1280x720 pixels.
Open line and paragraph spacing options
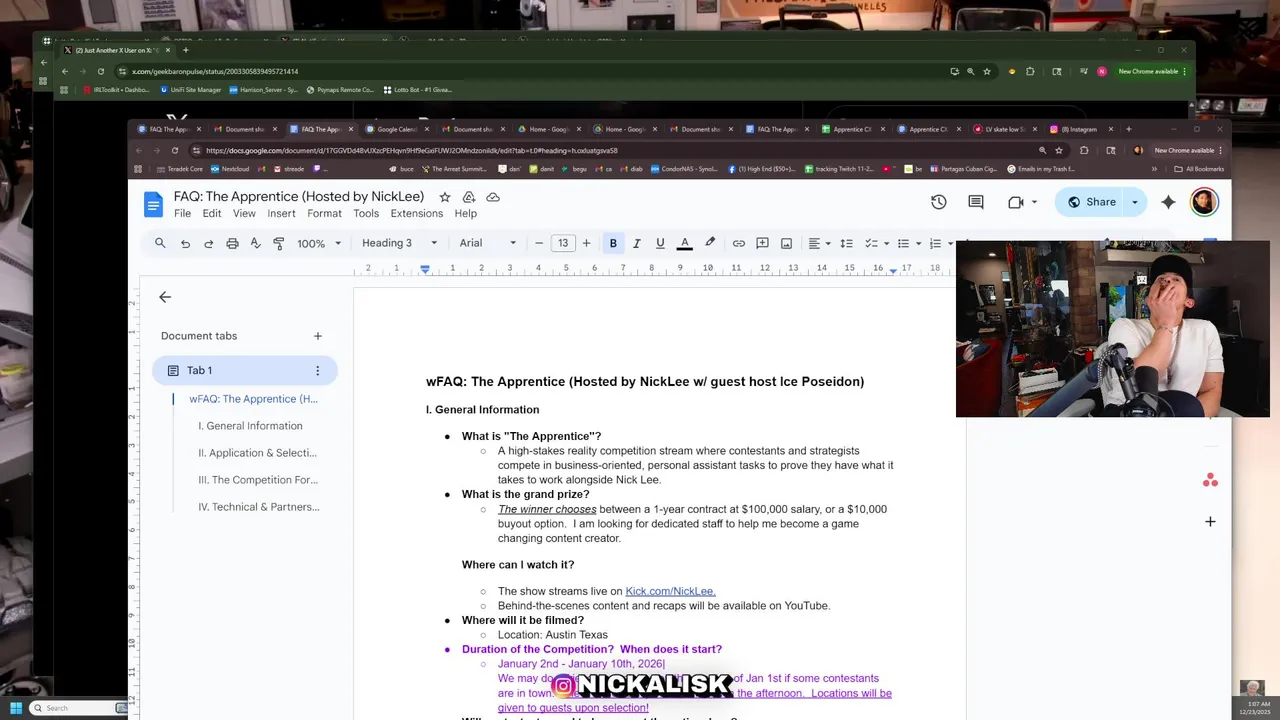coord(846,243)
